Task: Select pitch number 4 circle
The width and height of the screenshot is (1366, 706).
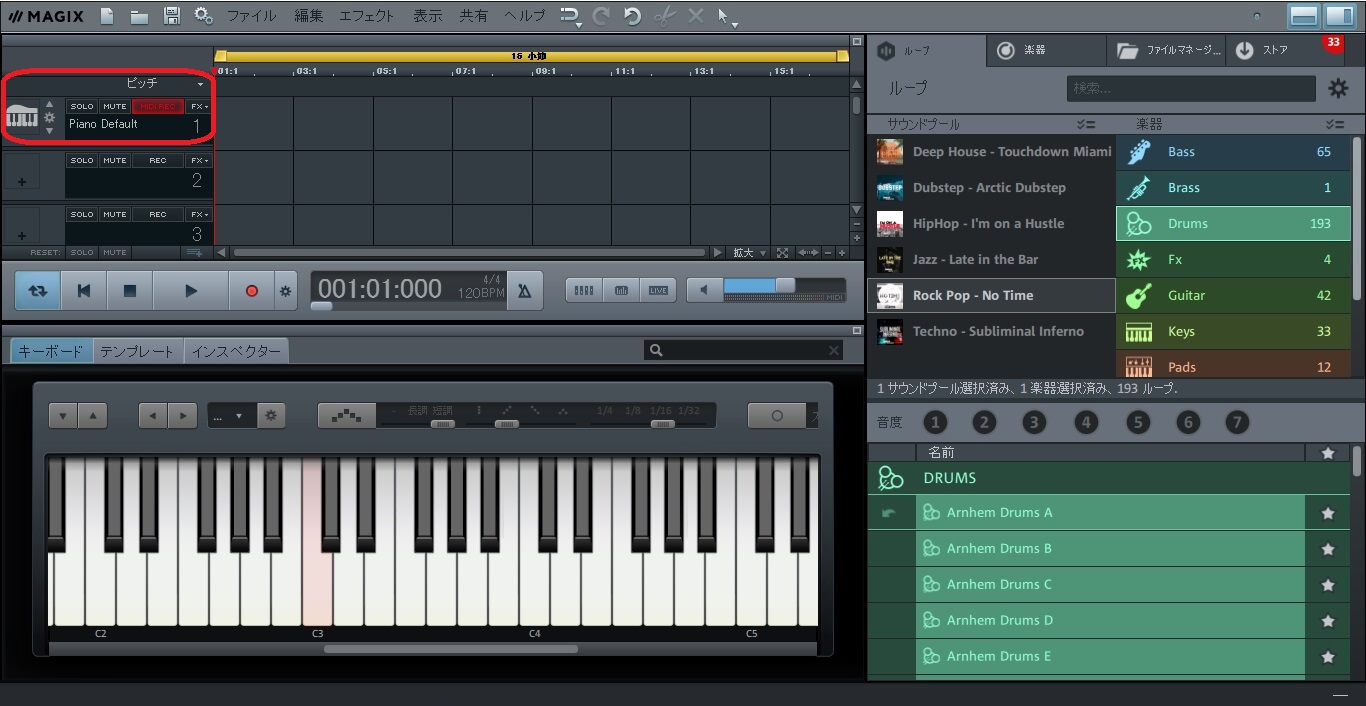Action: click(1086, 422)
